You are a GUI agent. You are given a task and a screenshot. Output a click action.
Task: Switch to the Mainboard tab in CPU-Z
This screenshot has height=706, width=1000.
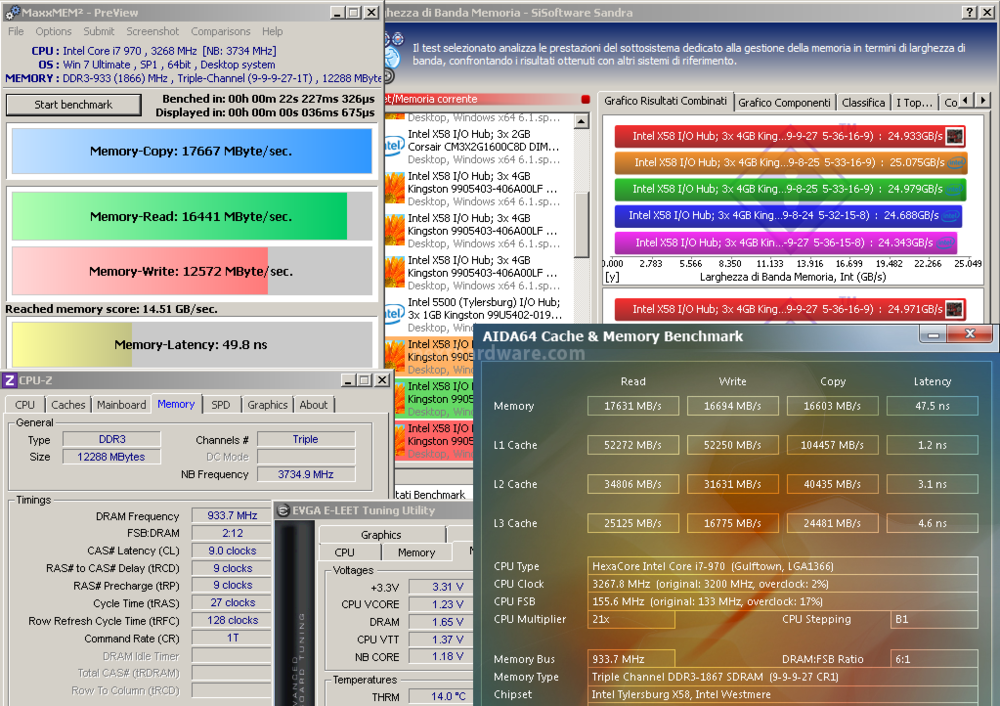pos(121,405)
